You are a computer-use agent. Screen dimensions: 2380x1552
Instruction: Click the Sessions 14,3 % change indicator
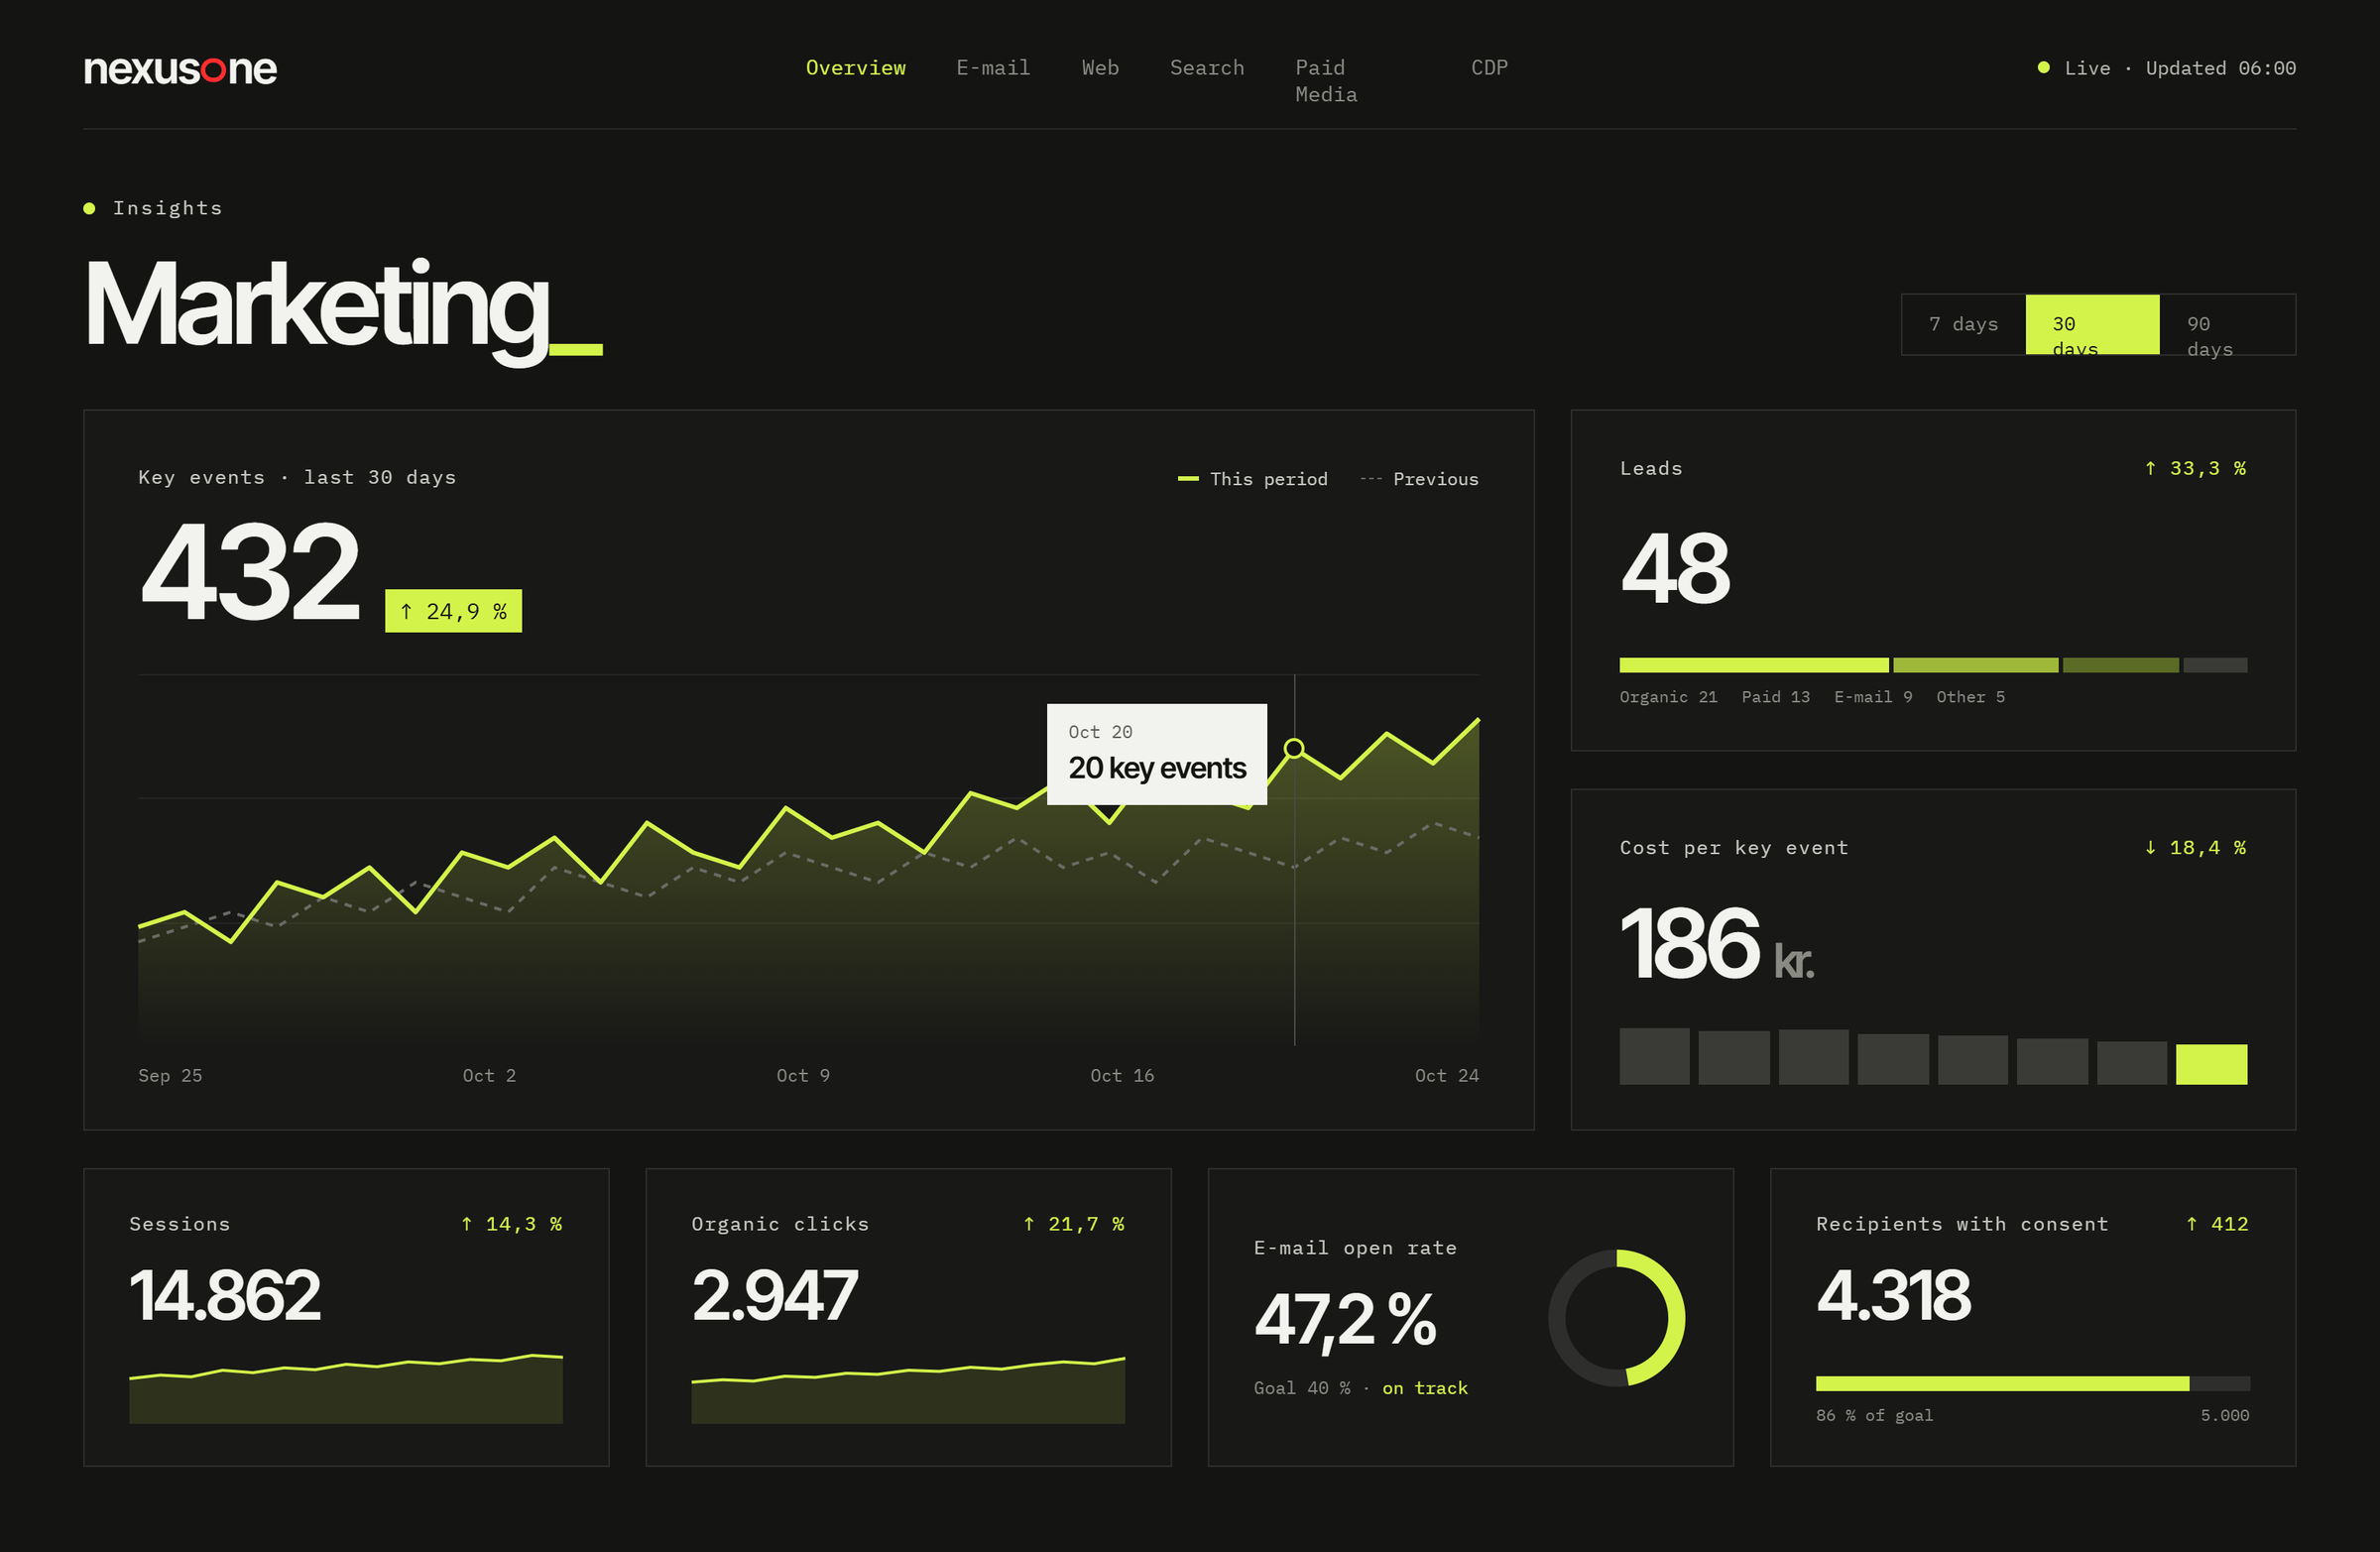[x=511, y=1223]
